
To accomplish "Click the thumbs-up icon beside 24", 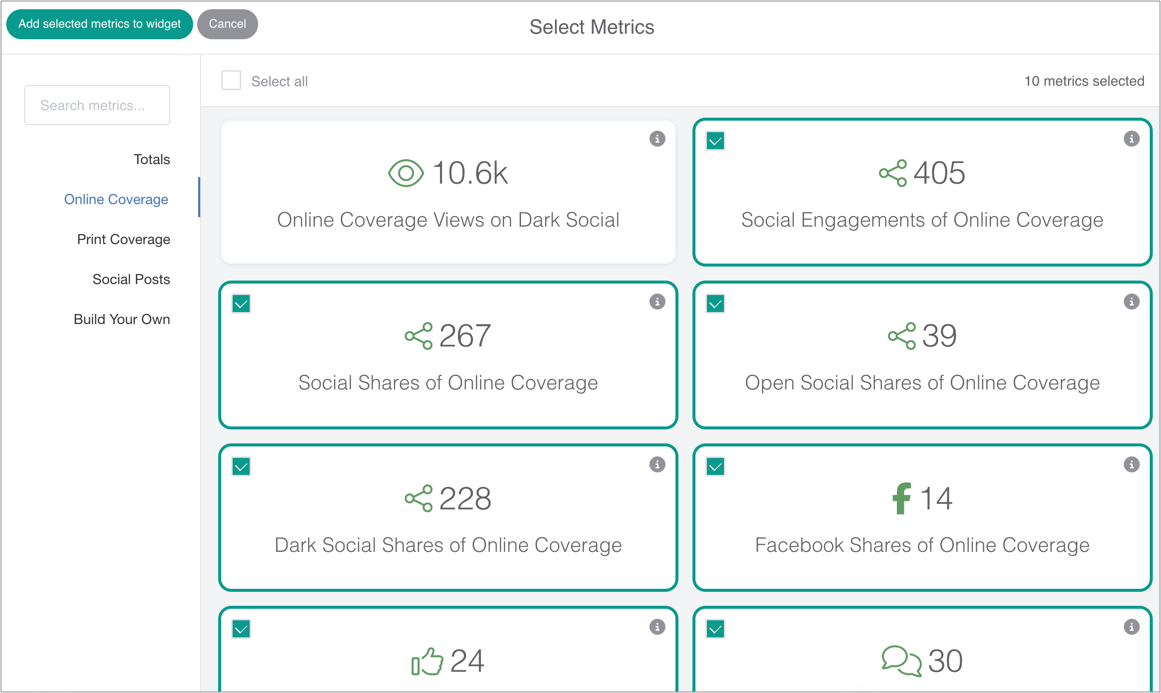I will coord(427,661).
